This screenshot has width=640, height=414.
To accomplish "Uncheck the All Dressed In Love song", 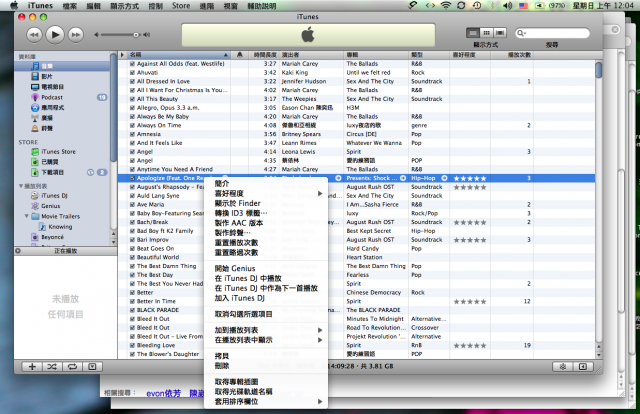I will (x=132, y=81).
